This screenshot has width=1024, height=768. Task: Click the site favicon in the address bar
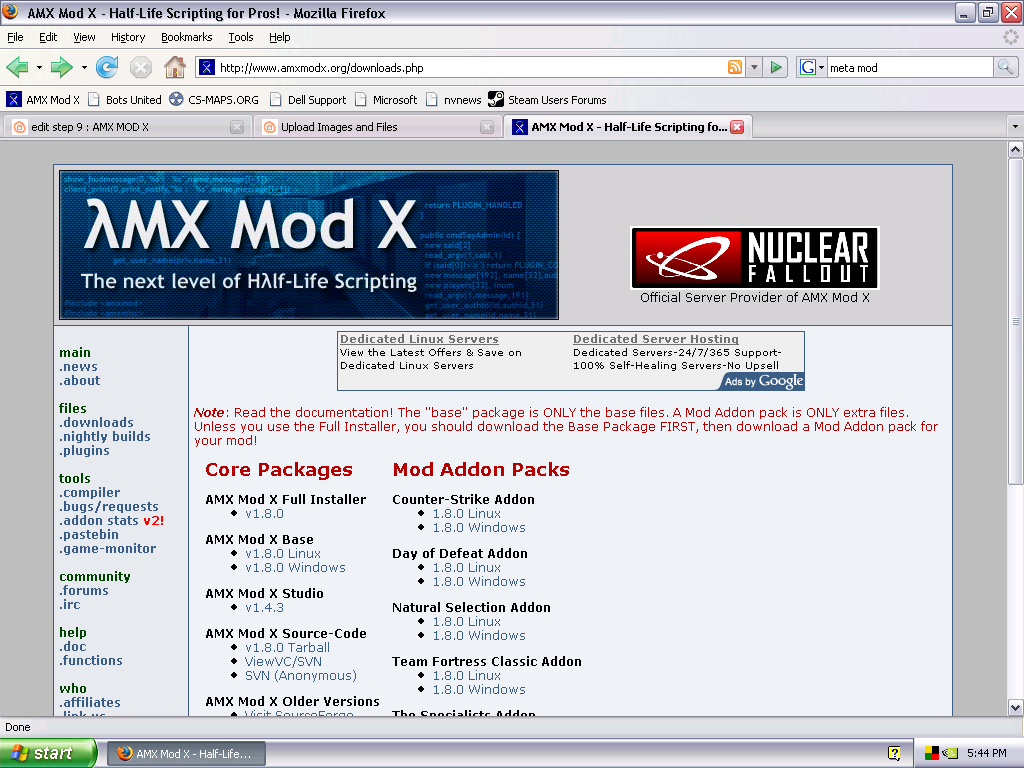(207, 67)
